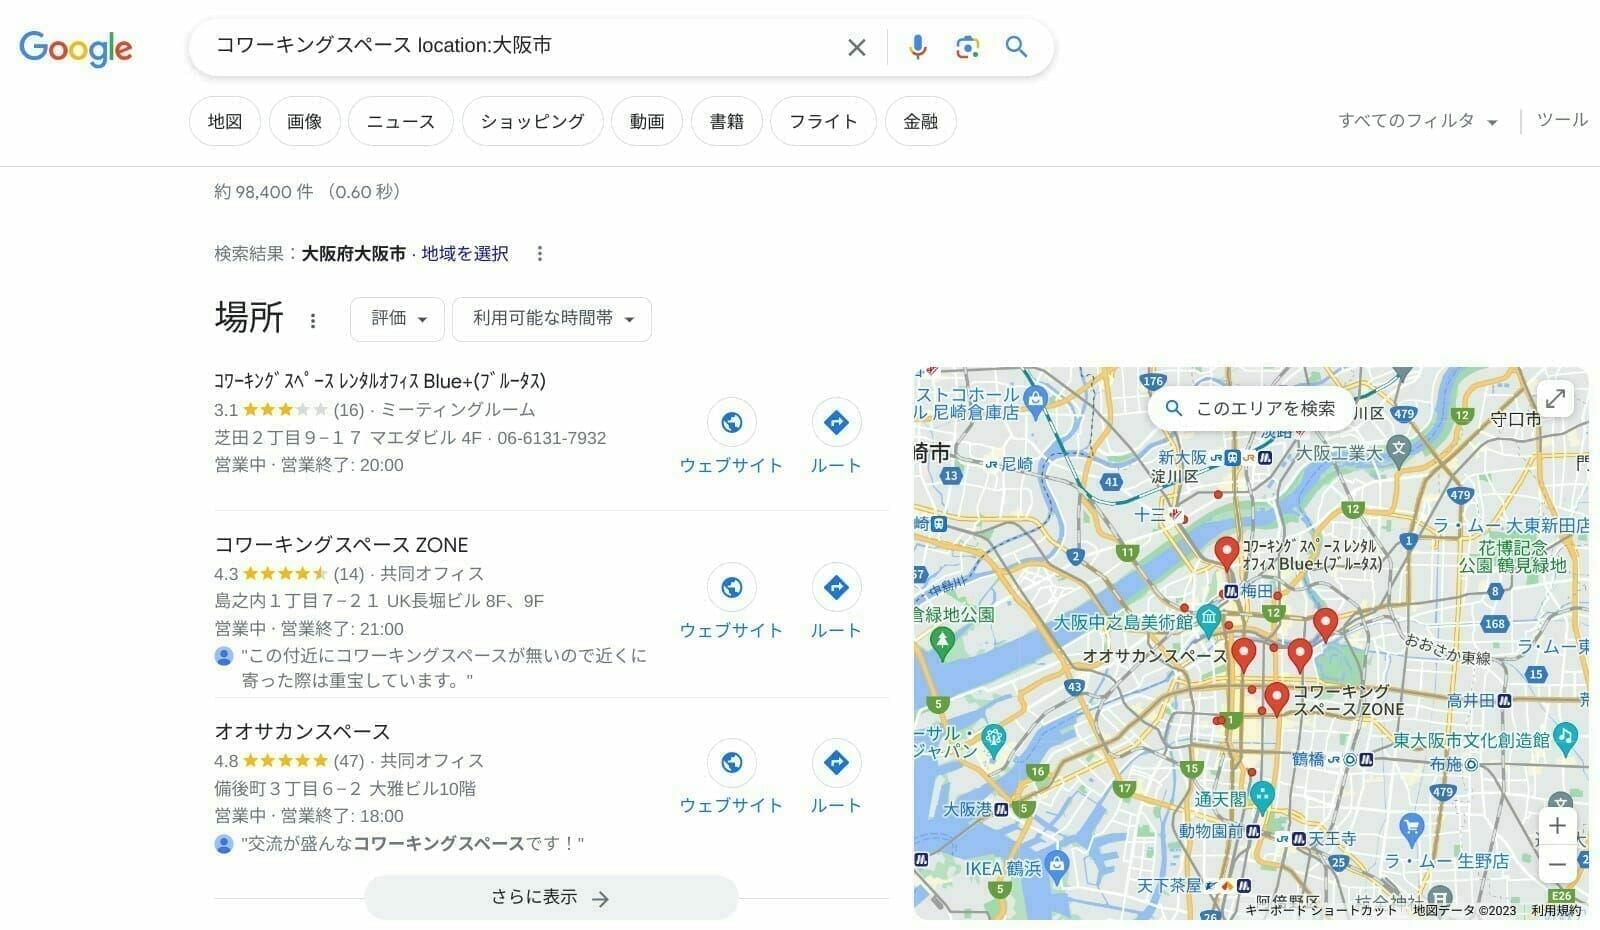Screen dimensions: 1600x930
Task: Open website globe icon for コワーキングスペース ZONE
Action: pos(732,587)
